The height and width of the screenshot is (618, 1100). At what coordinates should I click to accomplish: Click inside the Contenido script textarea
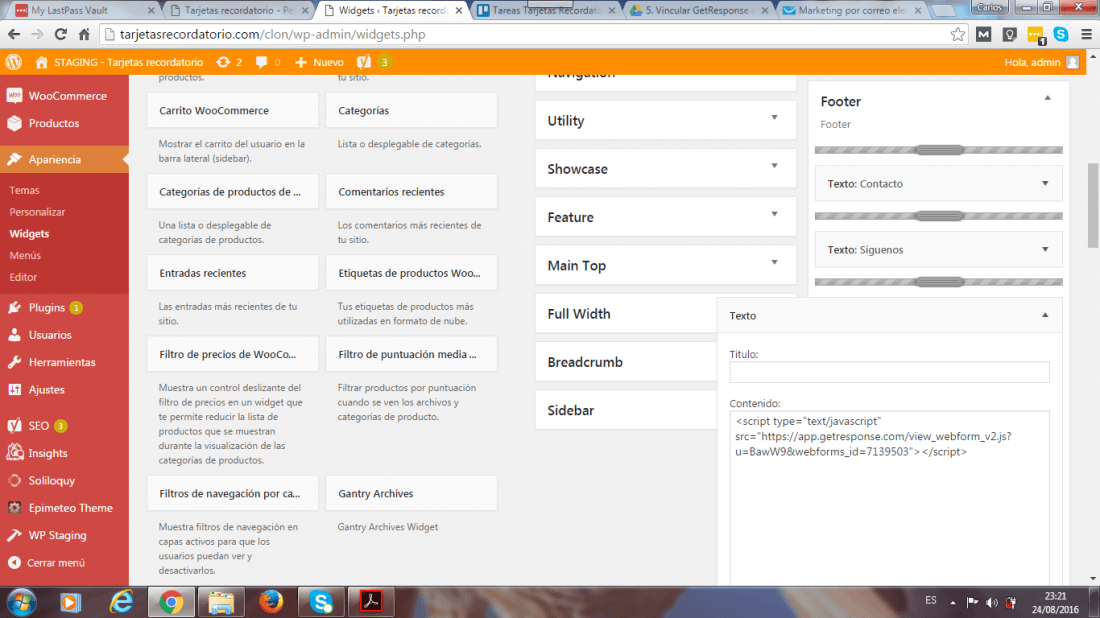click(x=889, y=498)
